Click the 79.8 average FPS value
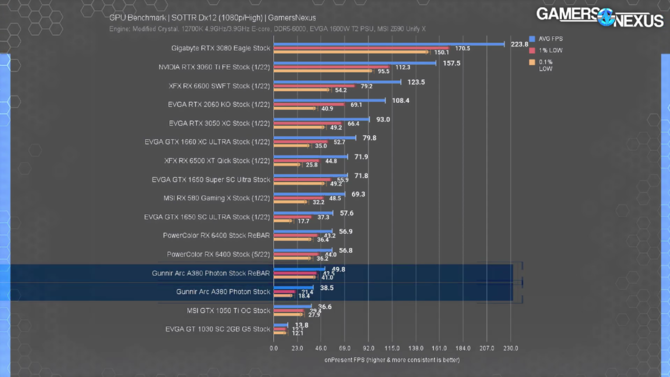The height and width of the screenshot is (377, 670). tap(370, 138)
